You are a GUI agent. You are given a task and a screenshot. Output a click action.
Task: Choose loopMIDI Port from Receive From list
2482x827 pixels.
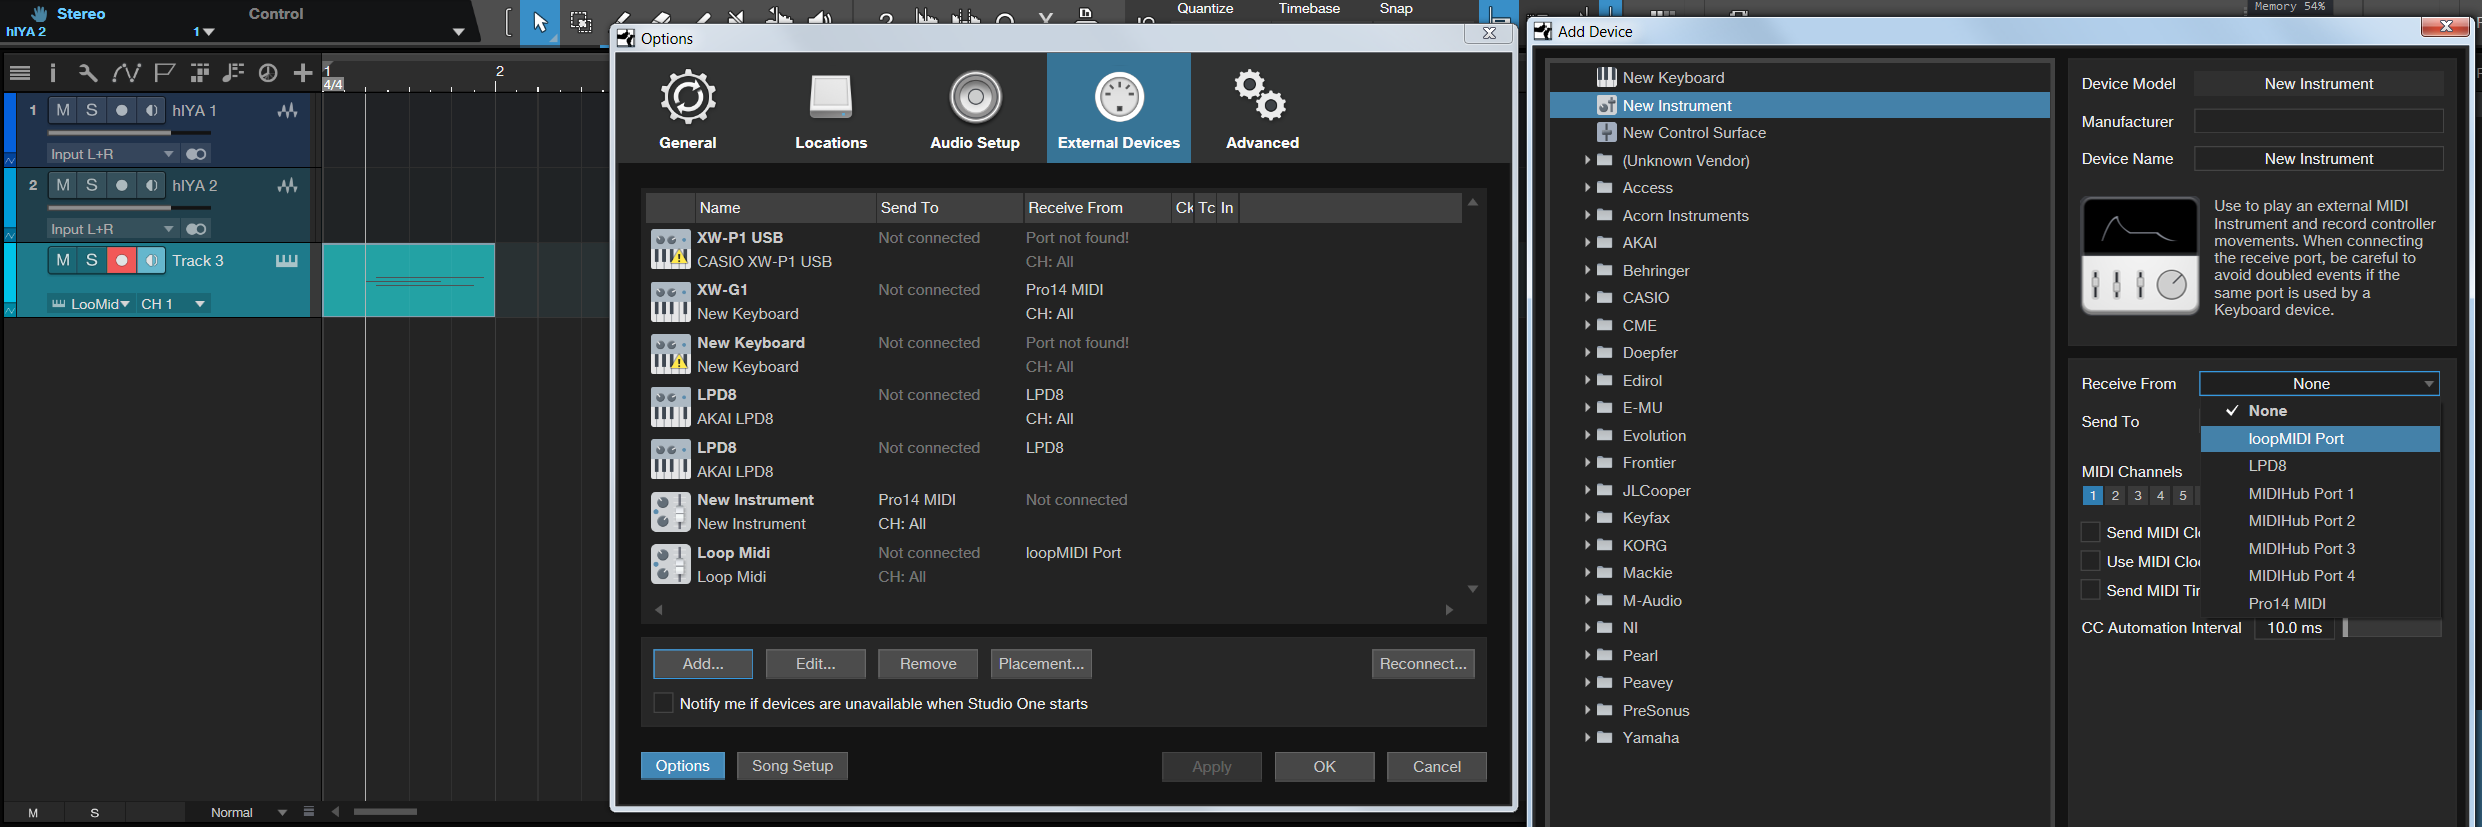coord(2320,439)
